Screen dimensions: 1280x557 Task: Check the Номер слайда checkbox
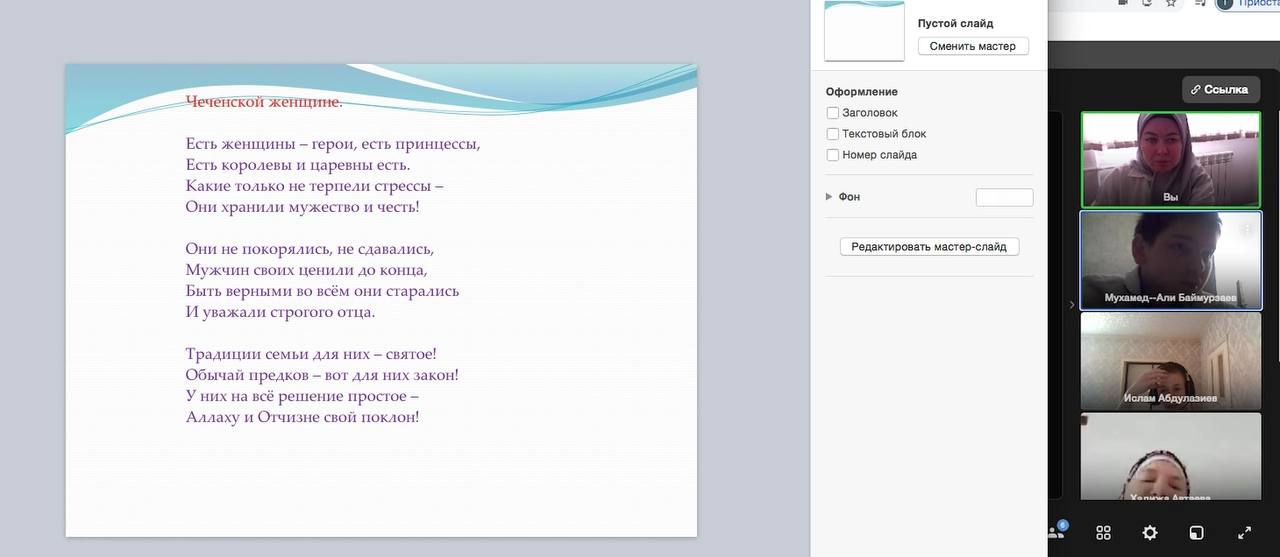tap(833, 155)
